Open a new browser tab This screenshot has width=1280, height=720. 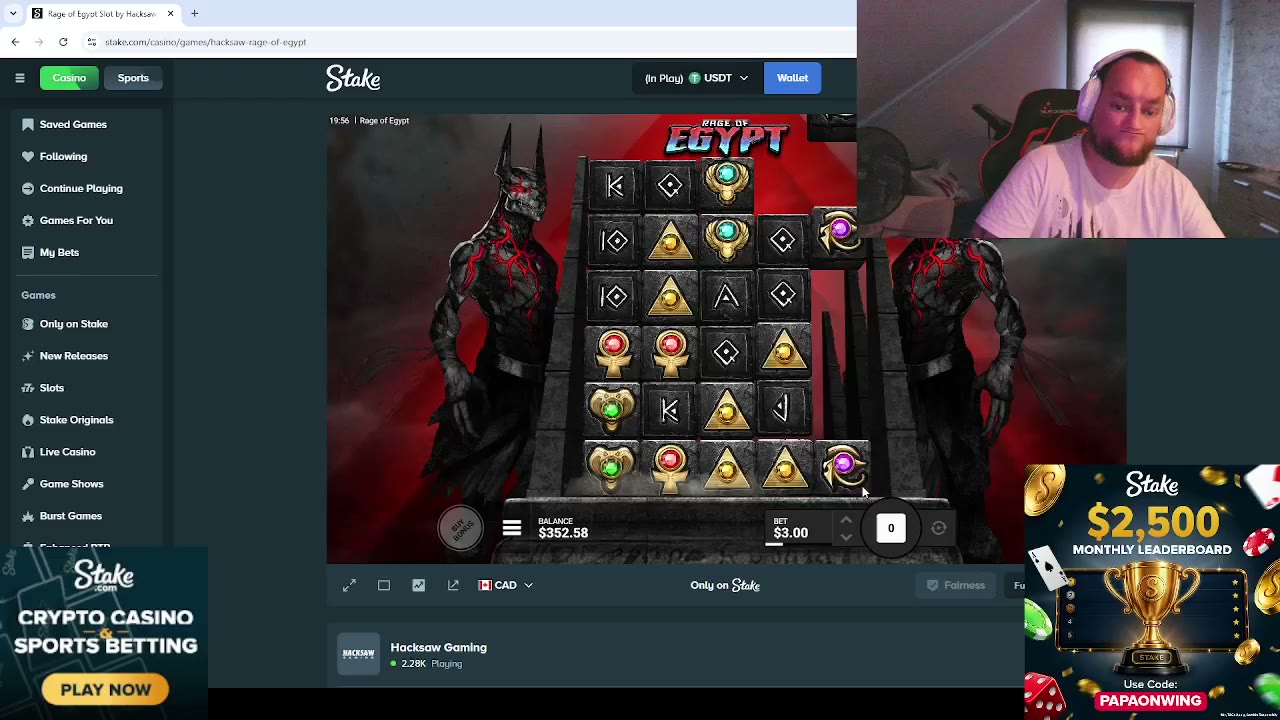click(x=195, y=14)
